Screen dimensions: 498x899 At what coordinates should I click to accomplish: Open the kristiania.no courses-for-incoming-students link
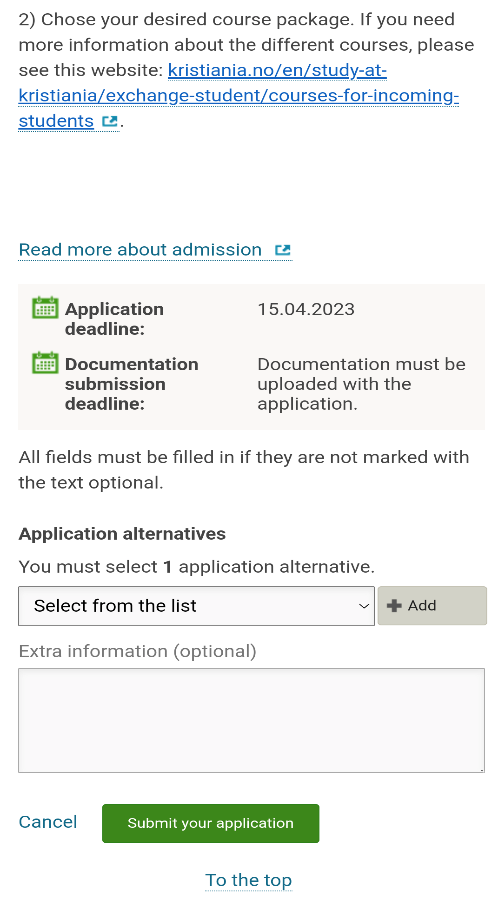coord(238,96)
